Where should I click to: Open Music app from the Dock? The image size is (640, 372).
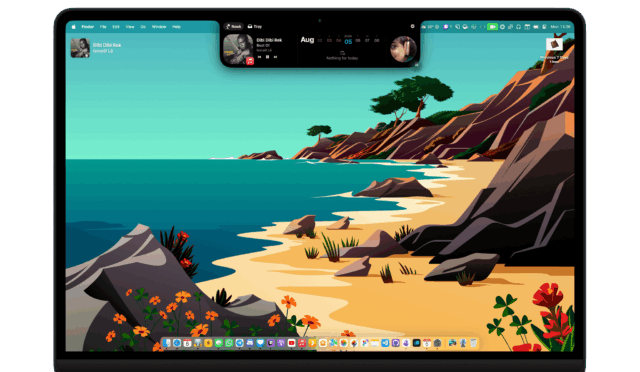[x=302, y=343]
